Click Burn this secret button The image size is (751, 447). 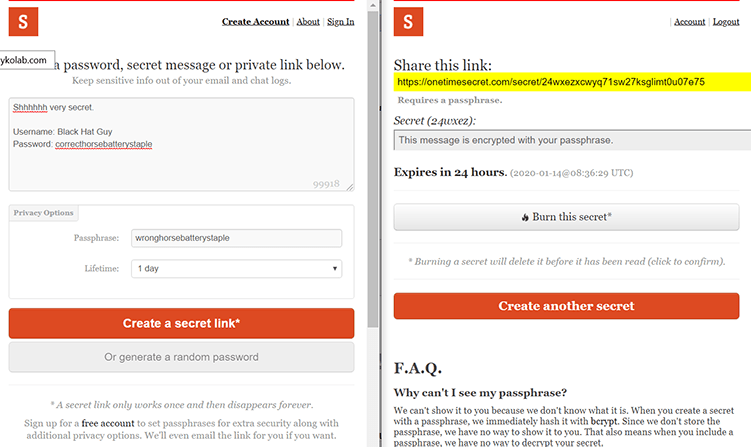click(x=566, y=217)
